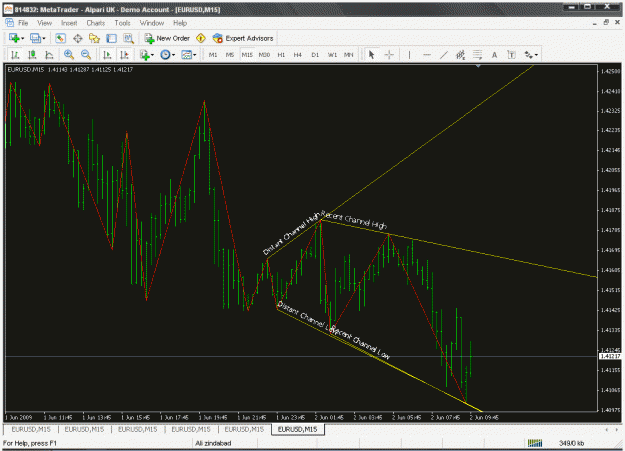Open the New Chart dropdown
This screenshot has width=625, height=451.
[x=17, y=38]
